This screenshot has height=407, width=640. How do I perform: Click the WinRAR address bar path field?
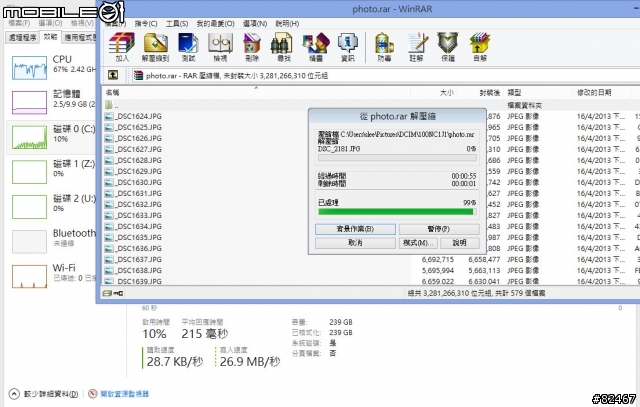click(x=384, y=76)
